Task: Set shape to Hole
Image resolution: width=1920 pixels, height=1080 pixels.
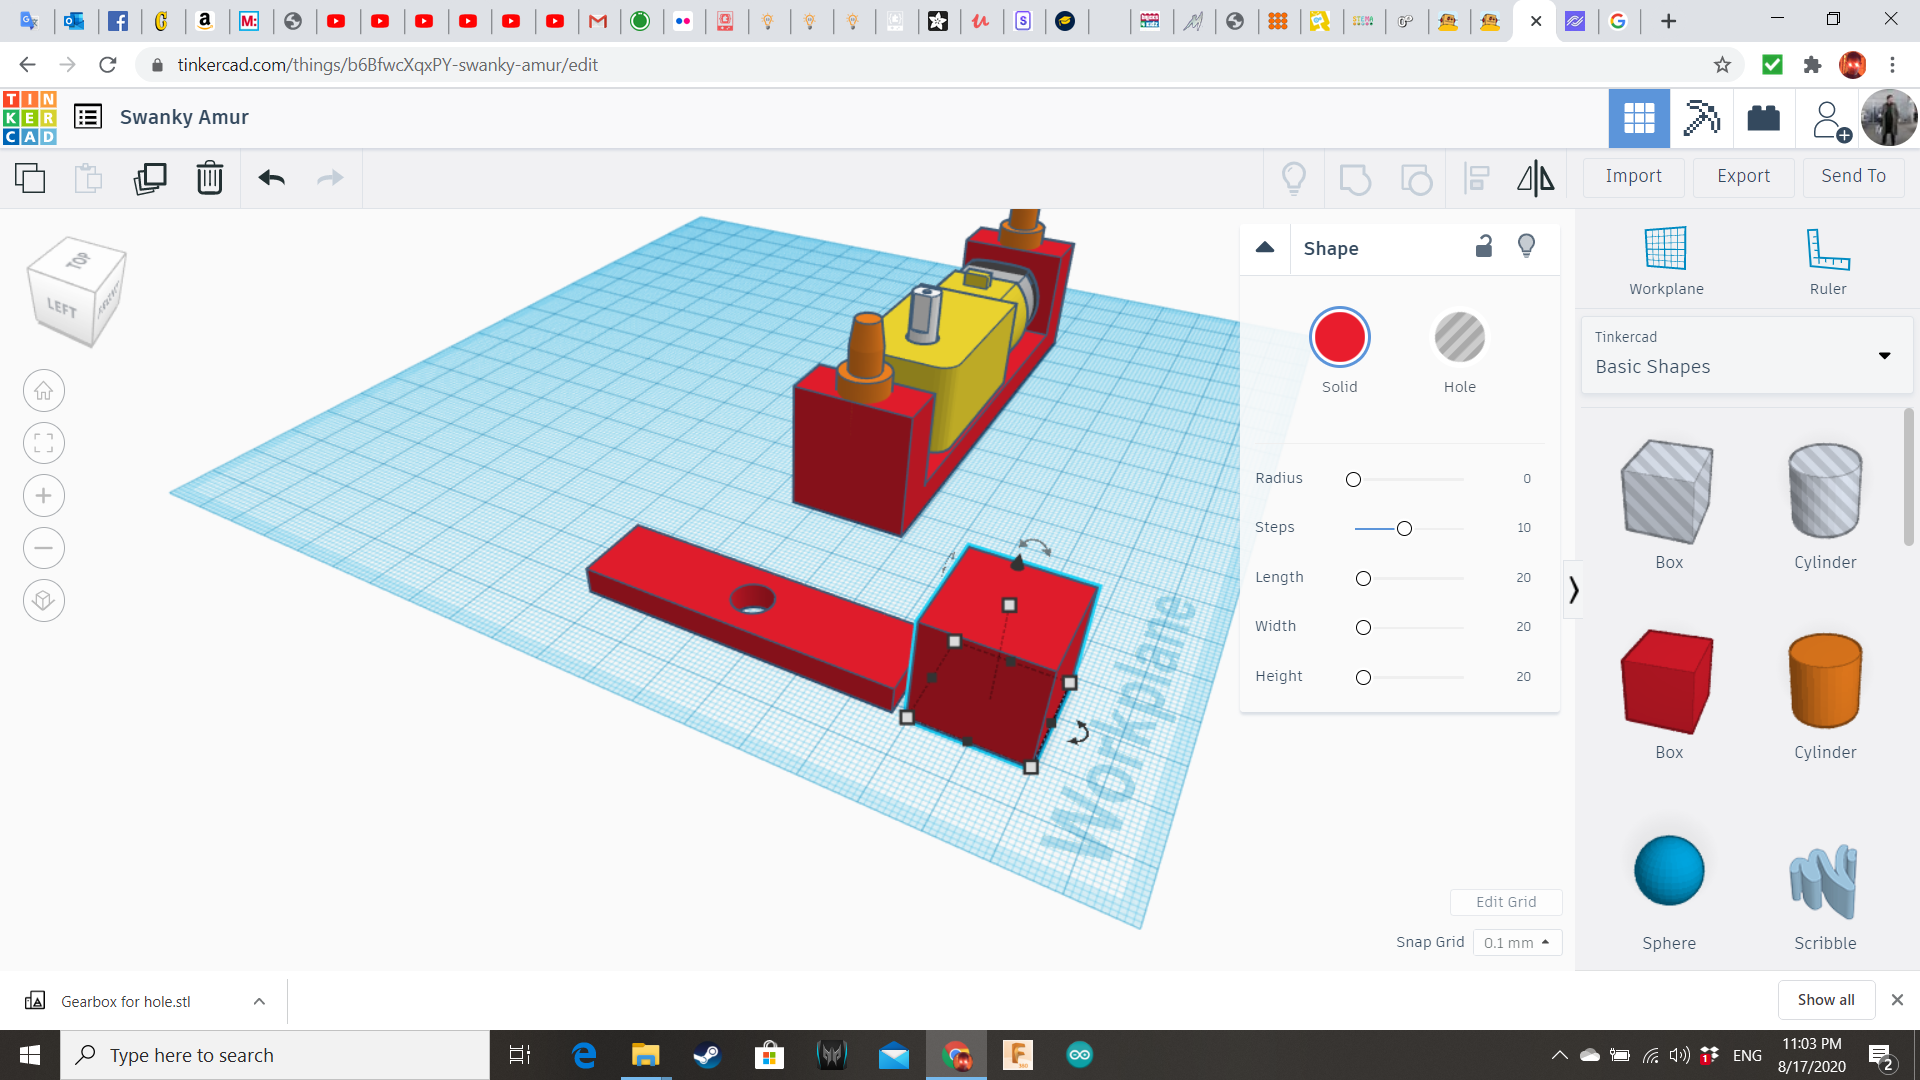Action: pos(1459,338)
